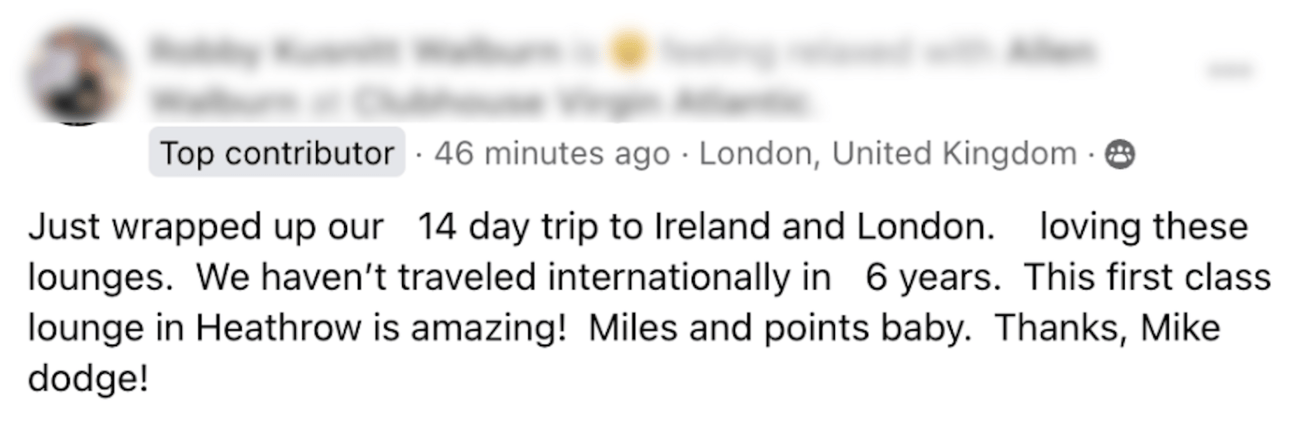Click the phrase Miles and points baby
This screenshot has width=1292, height=429.
pyautogui.click(x=780, y=328)
